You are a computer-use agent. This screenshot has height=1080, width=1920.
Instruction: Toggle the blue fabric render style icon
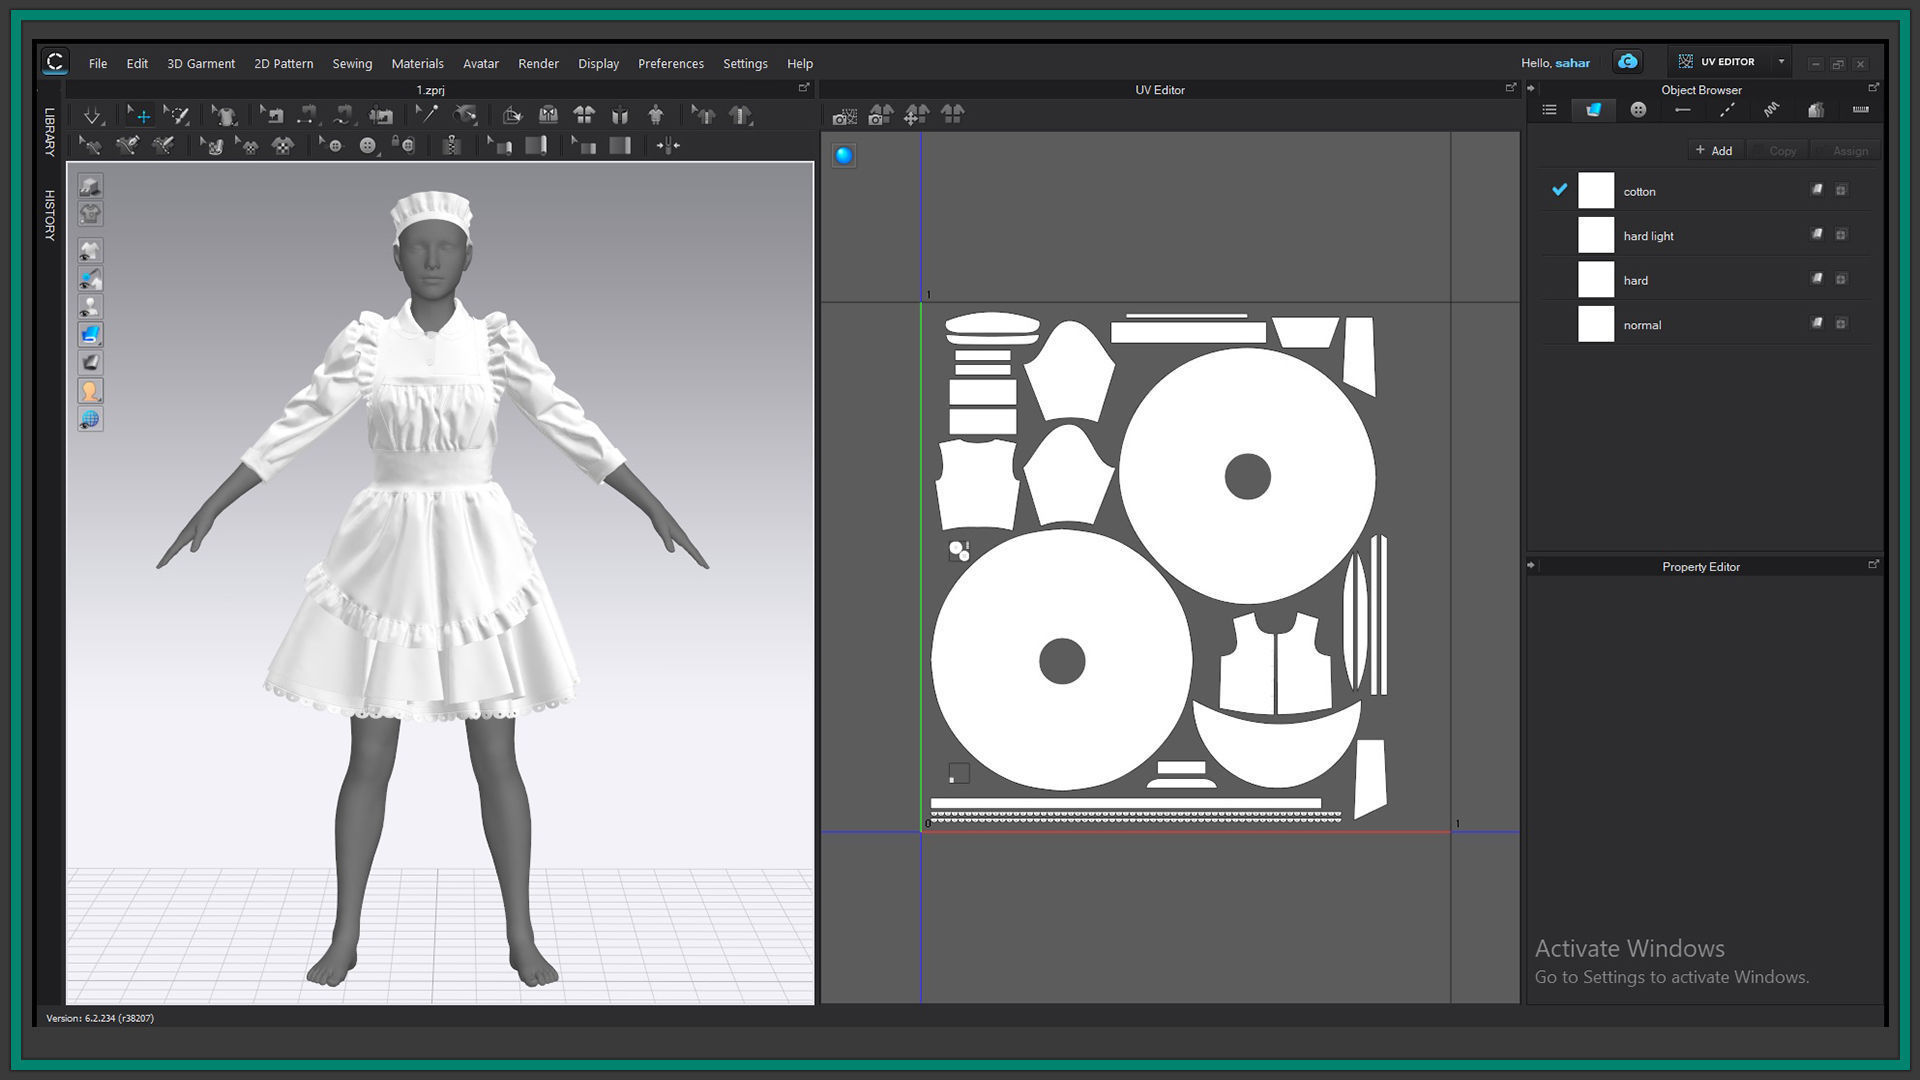coord(90,335)
